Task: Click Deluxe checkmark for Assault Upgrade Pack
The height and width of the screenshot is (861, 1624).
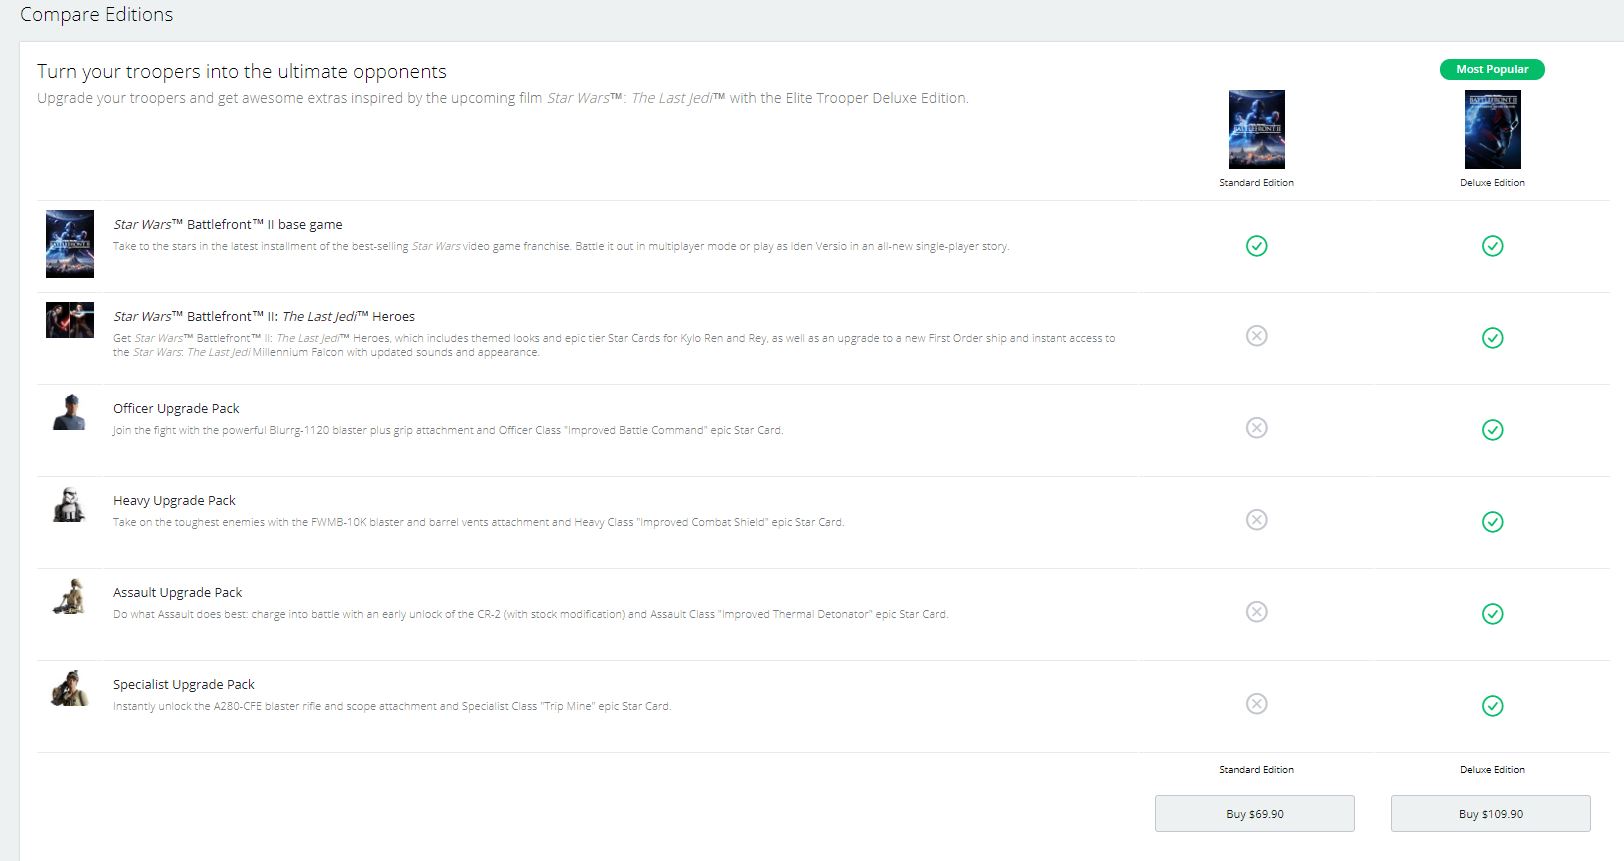Action: (x=1492, y=614)
